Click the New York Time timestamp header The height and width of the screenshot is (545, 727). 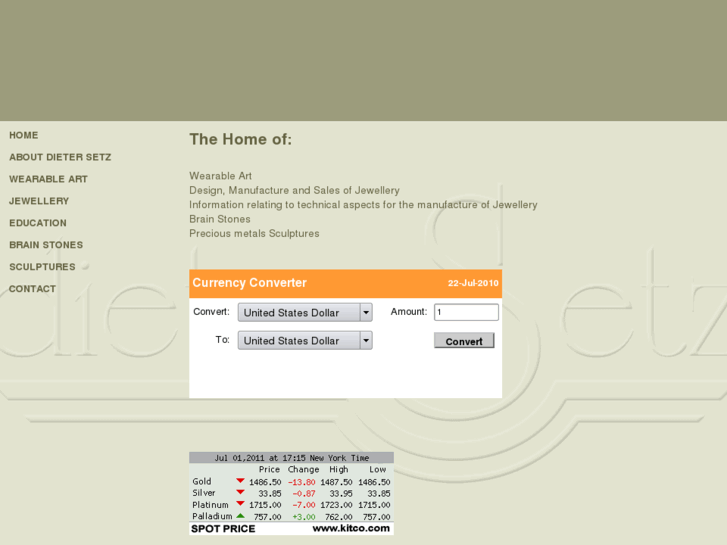(292, 458)
